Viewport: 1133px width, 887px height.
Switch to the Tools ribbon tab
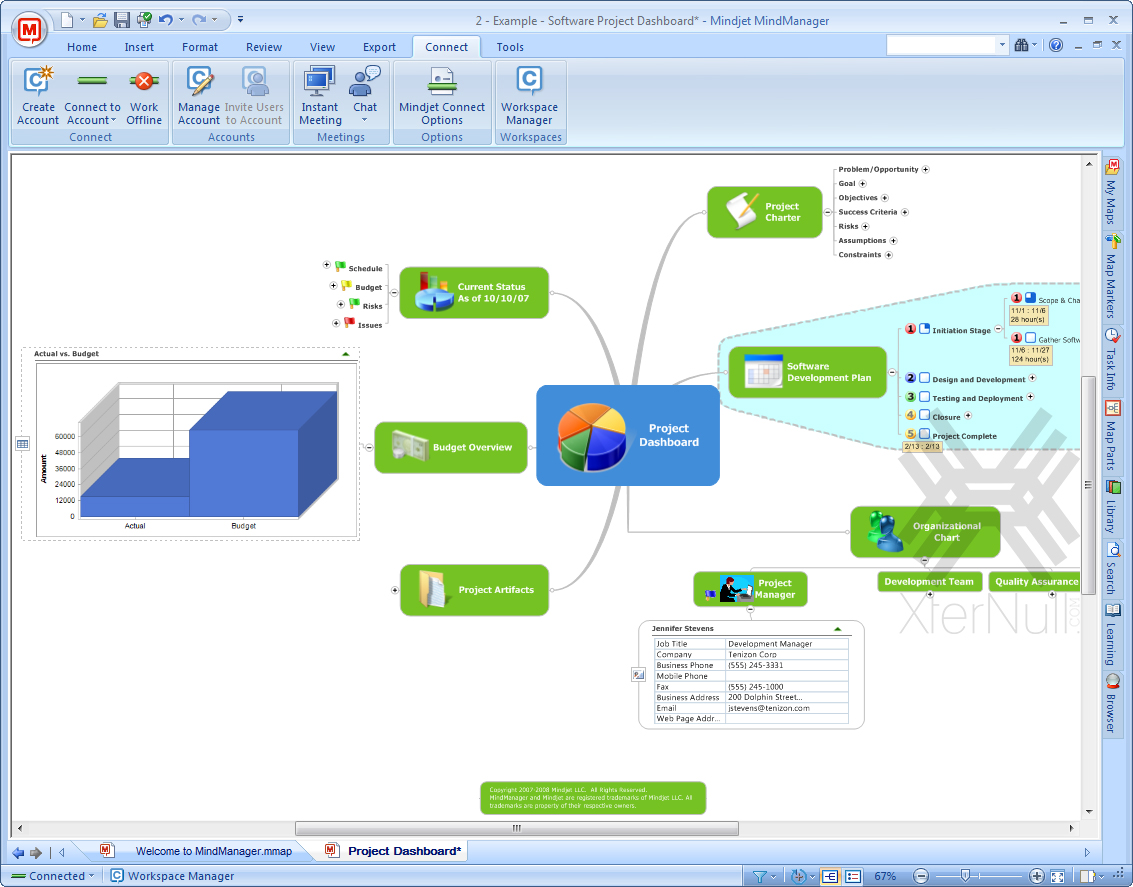[x=510, y=46]
